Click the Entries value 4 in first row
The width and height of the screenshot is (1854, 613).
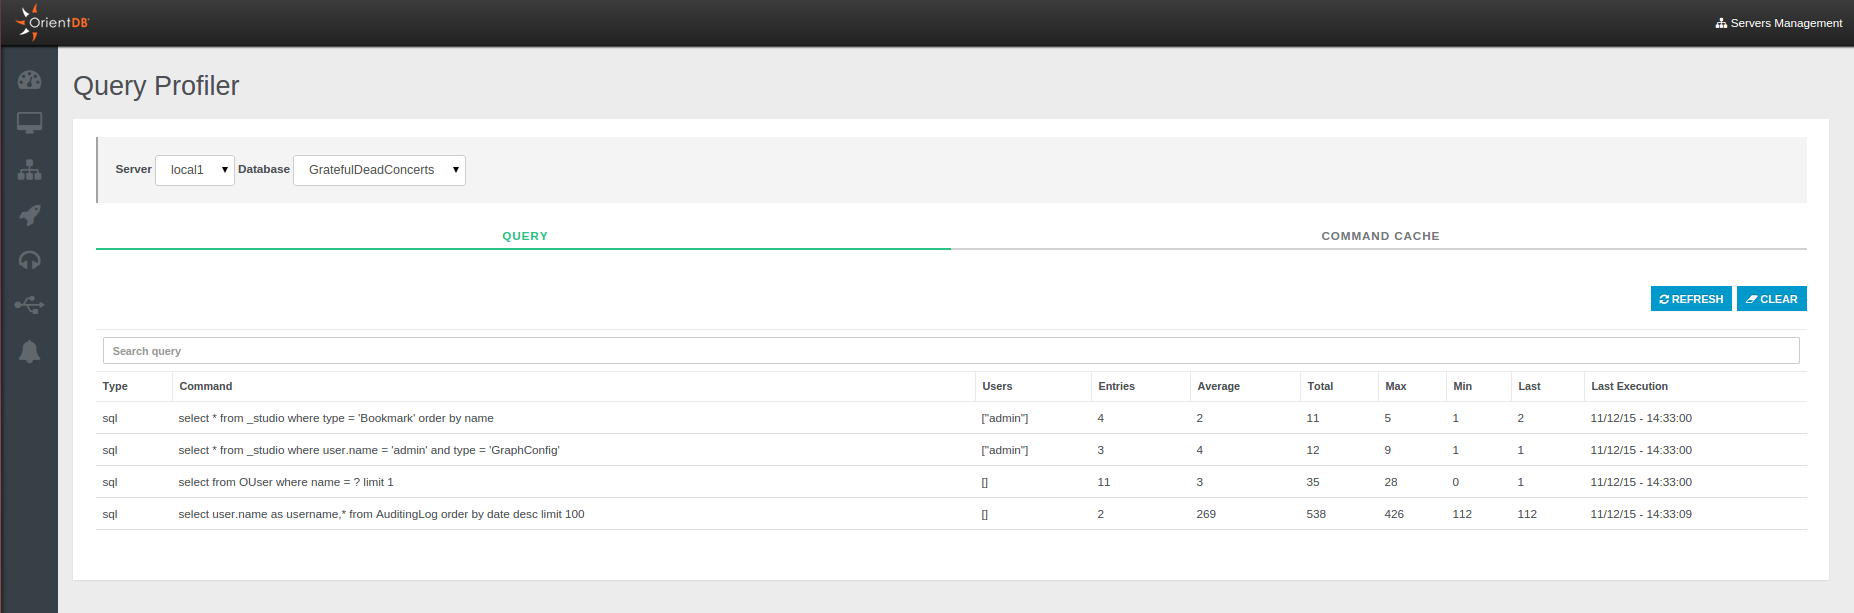pyautogui.click(x=1101, y=418)
